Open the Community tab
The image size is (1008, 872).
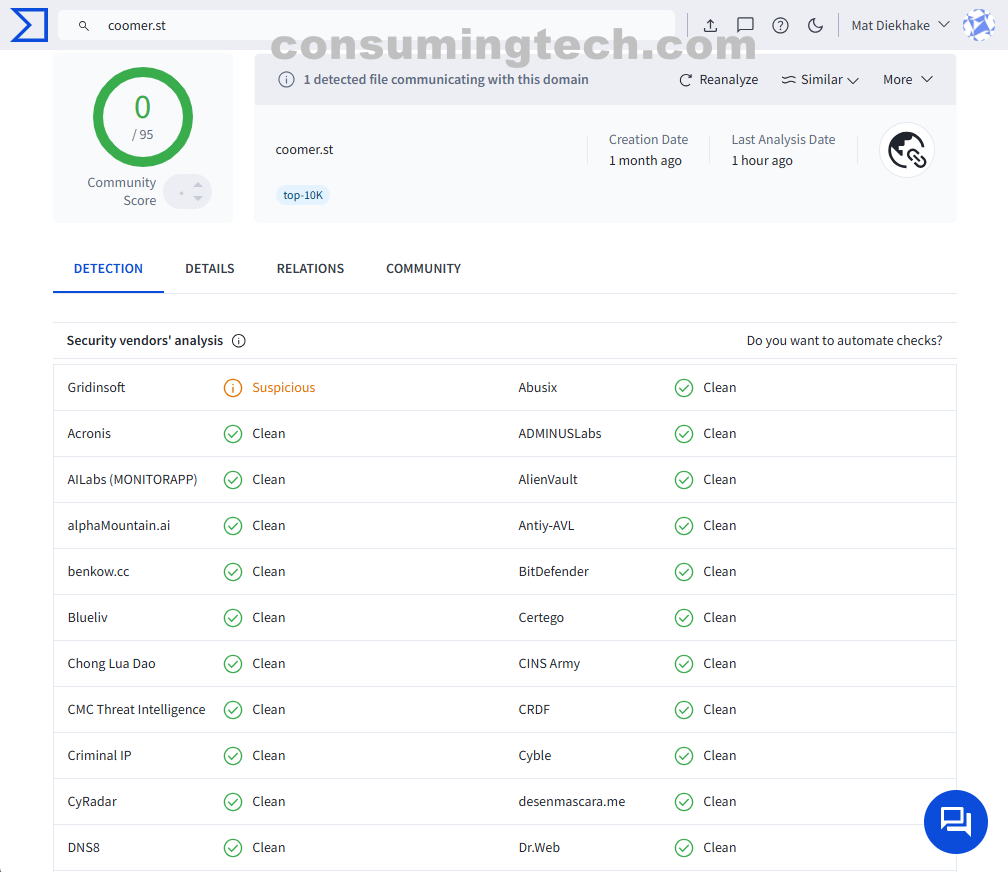(x=423, y=269)
